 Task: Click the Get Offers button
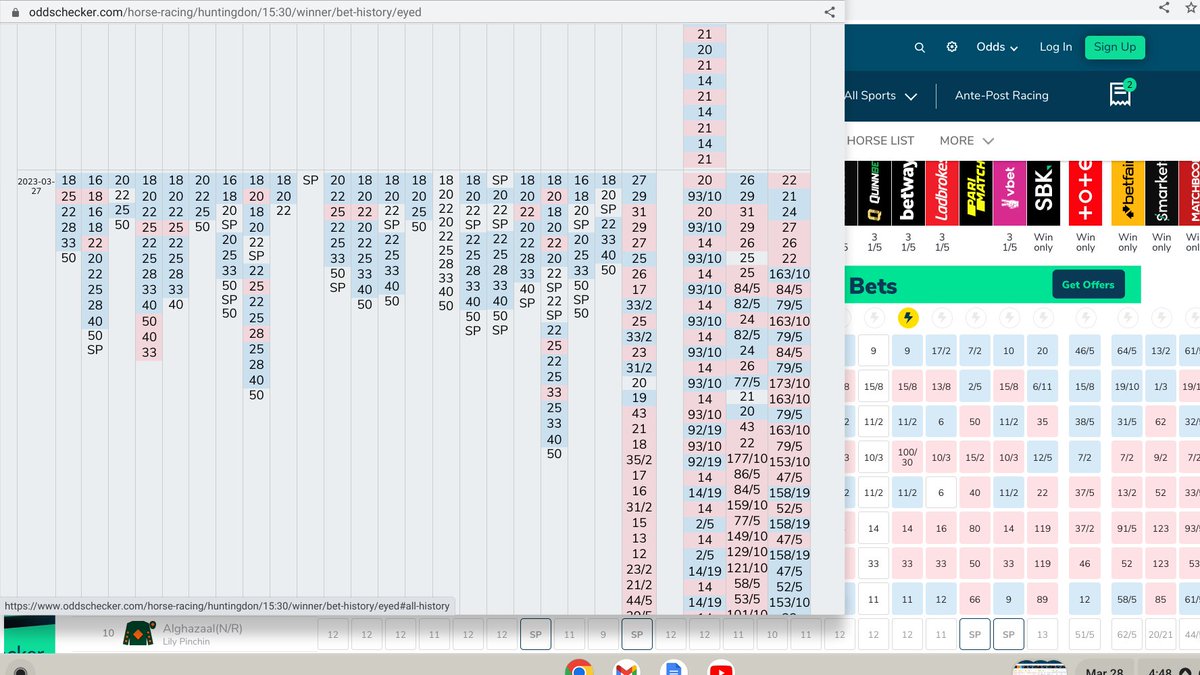[1088, 285]
